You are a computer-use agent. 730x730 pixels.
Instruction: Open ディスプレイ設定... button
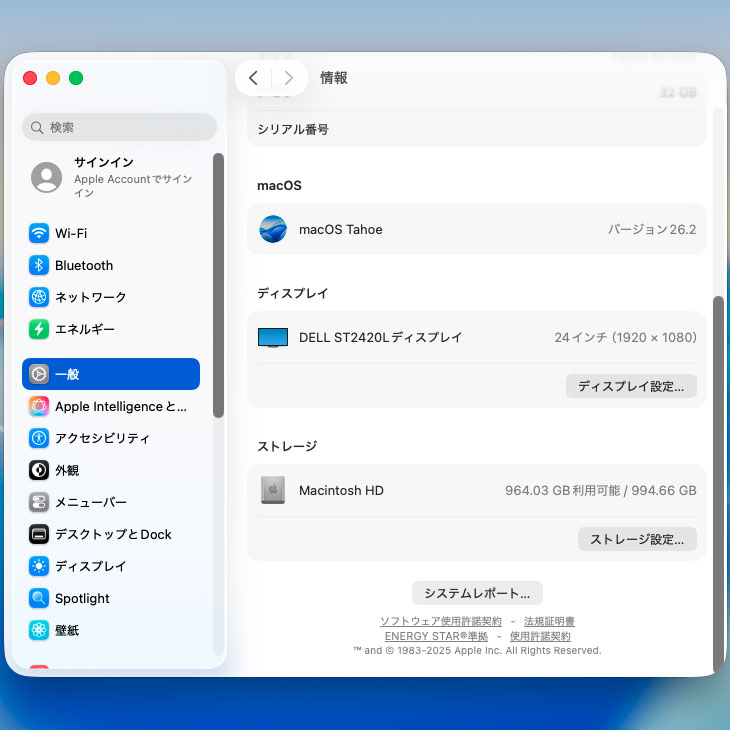click(x=631, y=386)
